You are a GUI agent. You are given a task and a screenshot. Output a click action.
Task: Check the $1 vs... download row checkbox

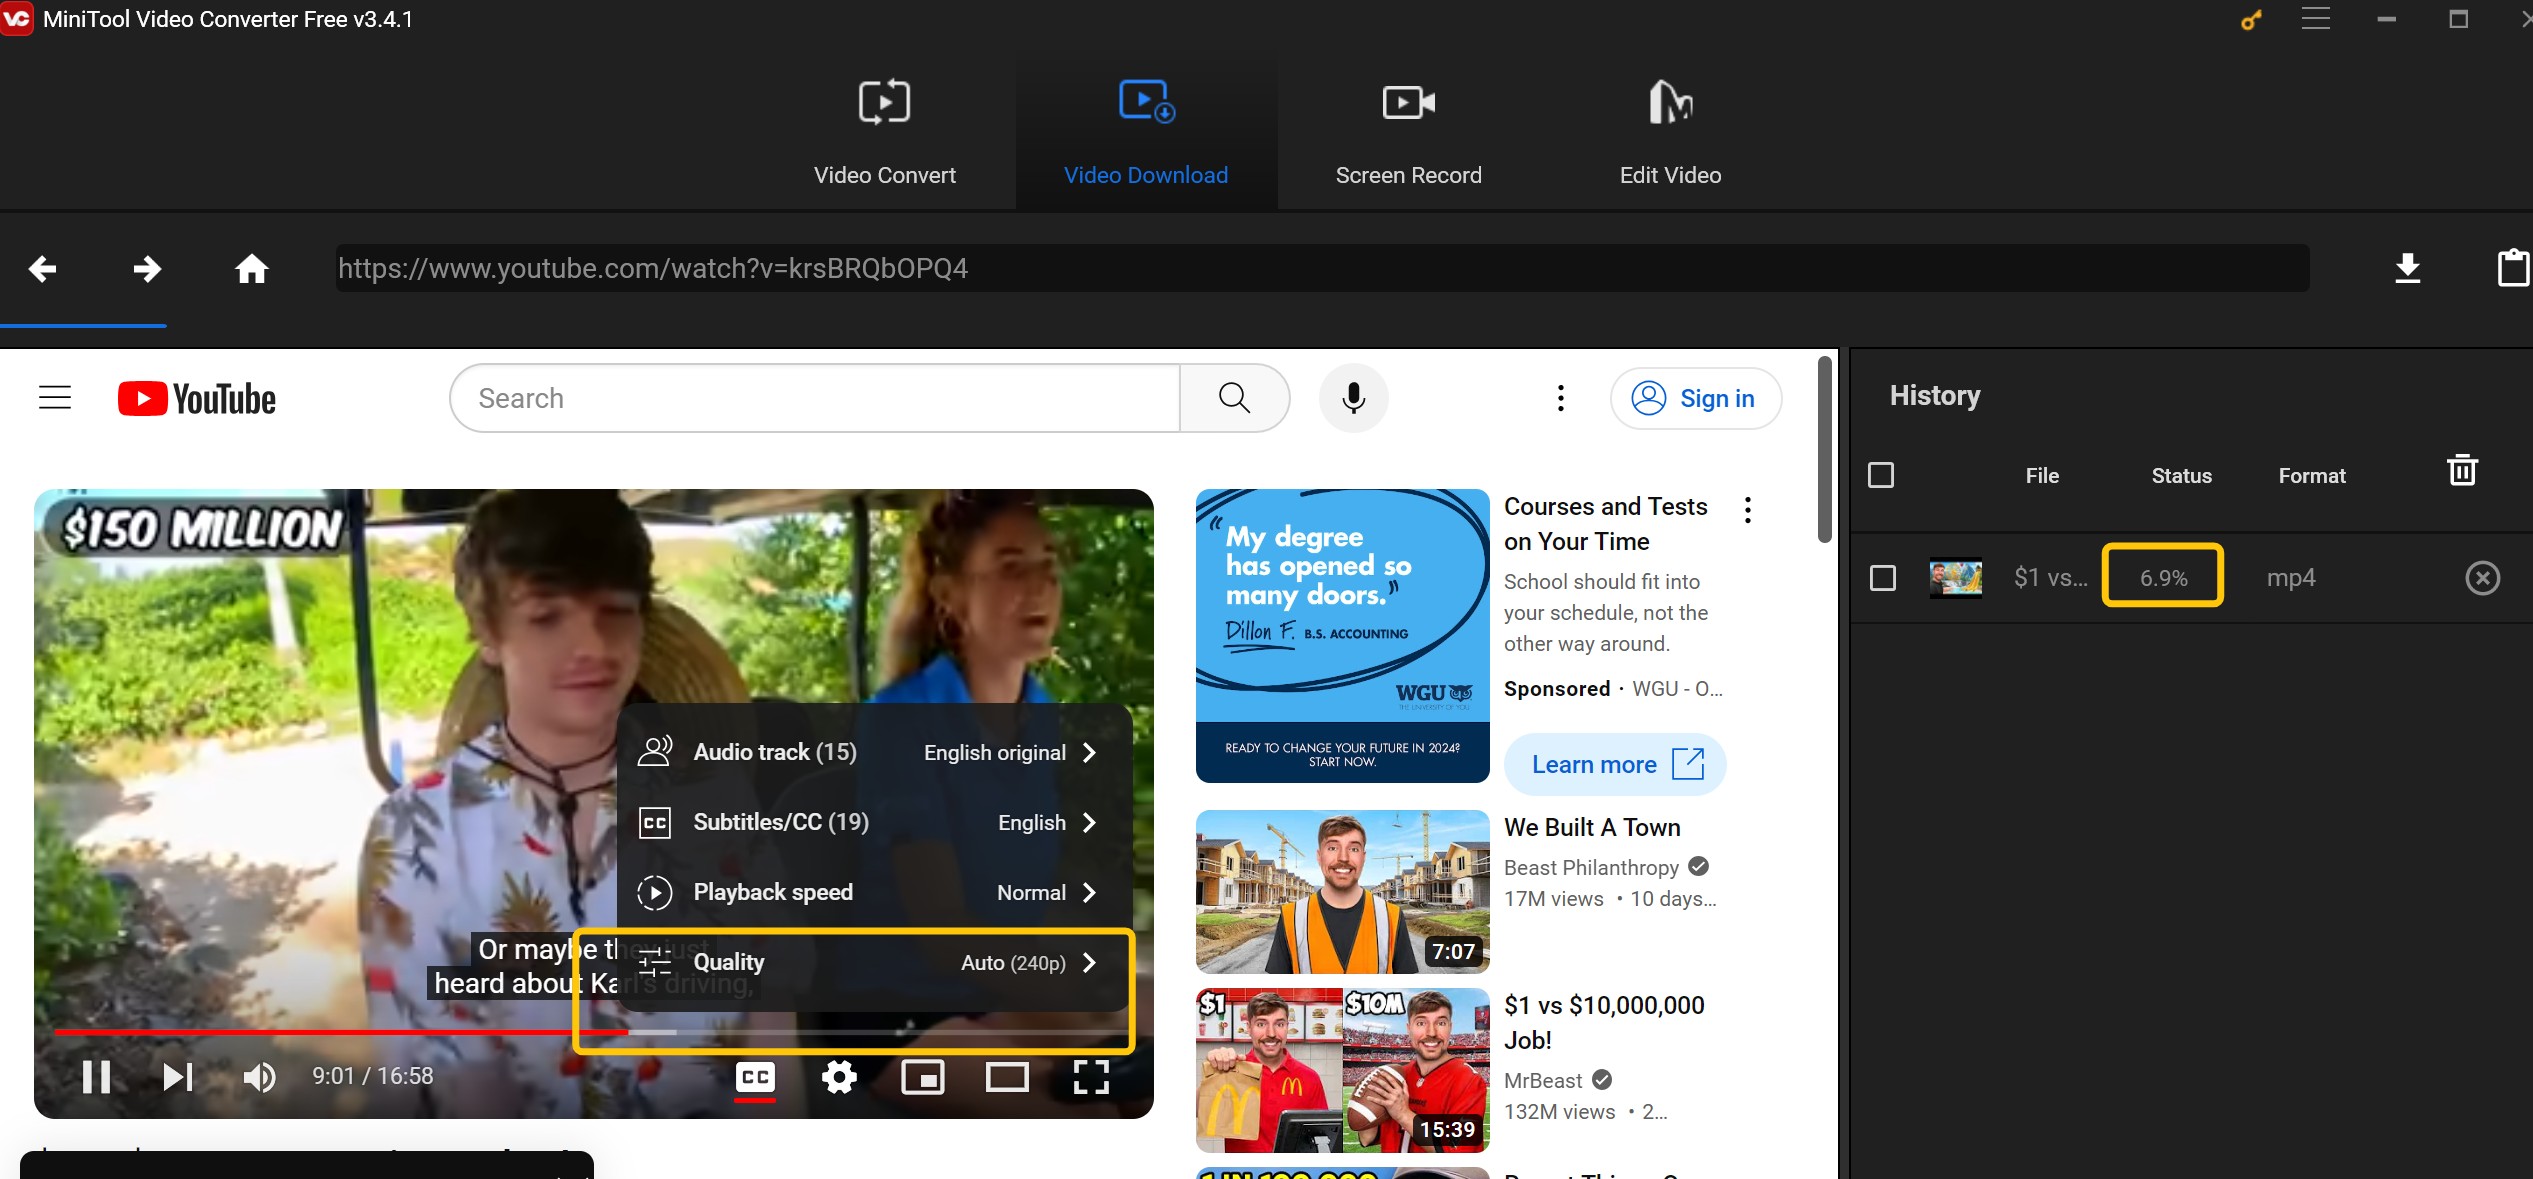1882,578
